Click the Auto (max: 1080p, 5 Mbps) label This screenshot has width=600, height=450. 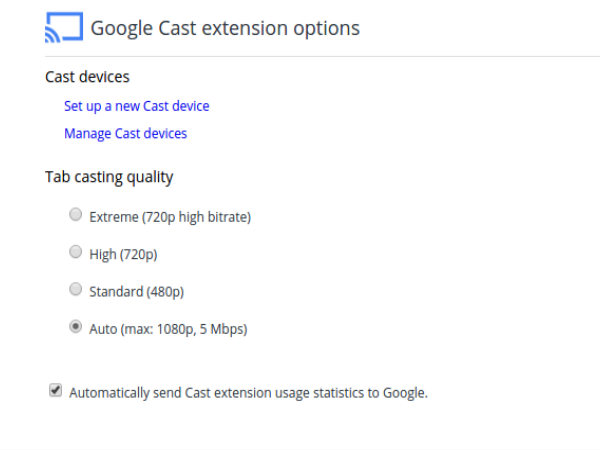click(x=168, y=329)
